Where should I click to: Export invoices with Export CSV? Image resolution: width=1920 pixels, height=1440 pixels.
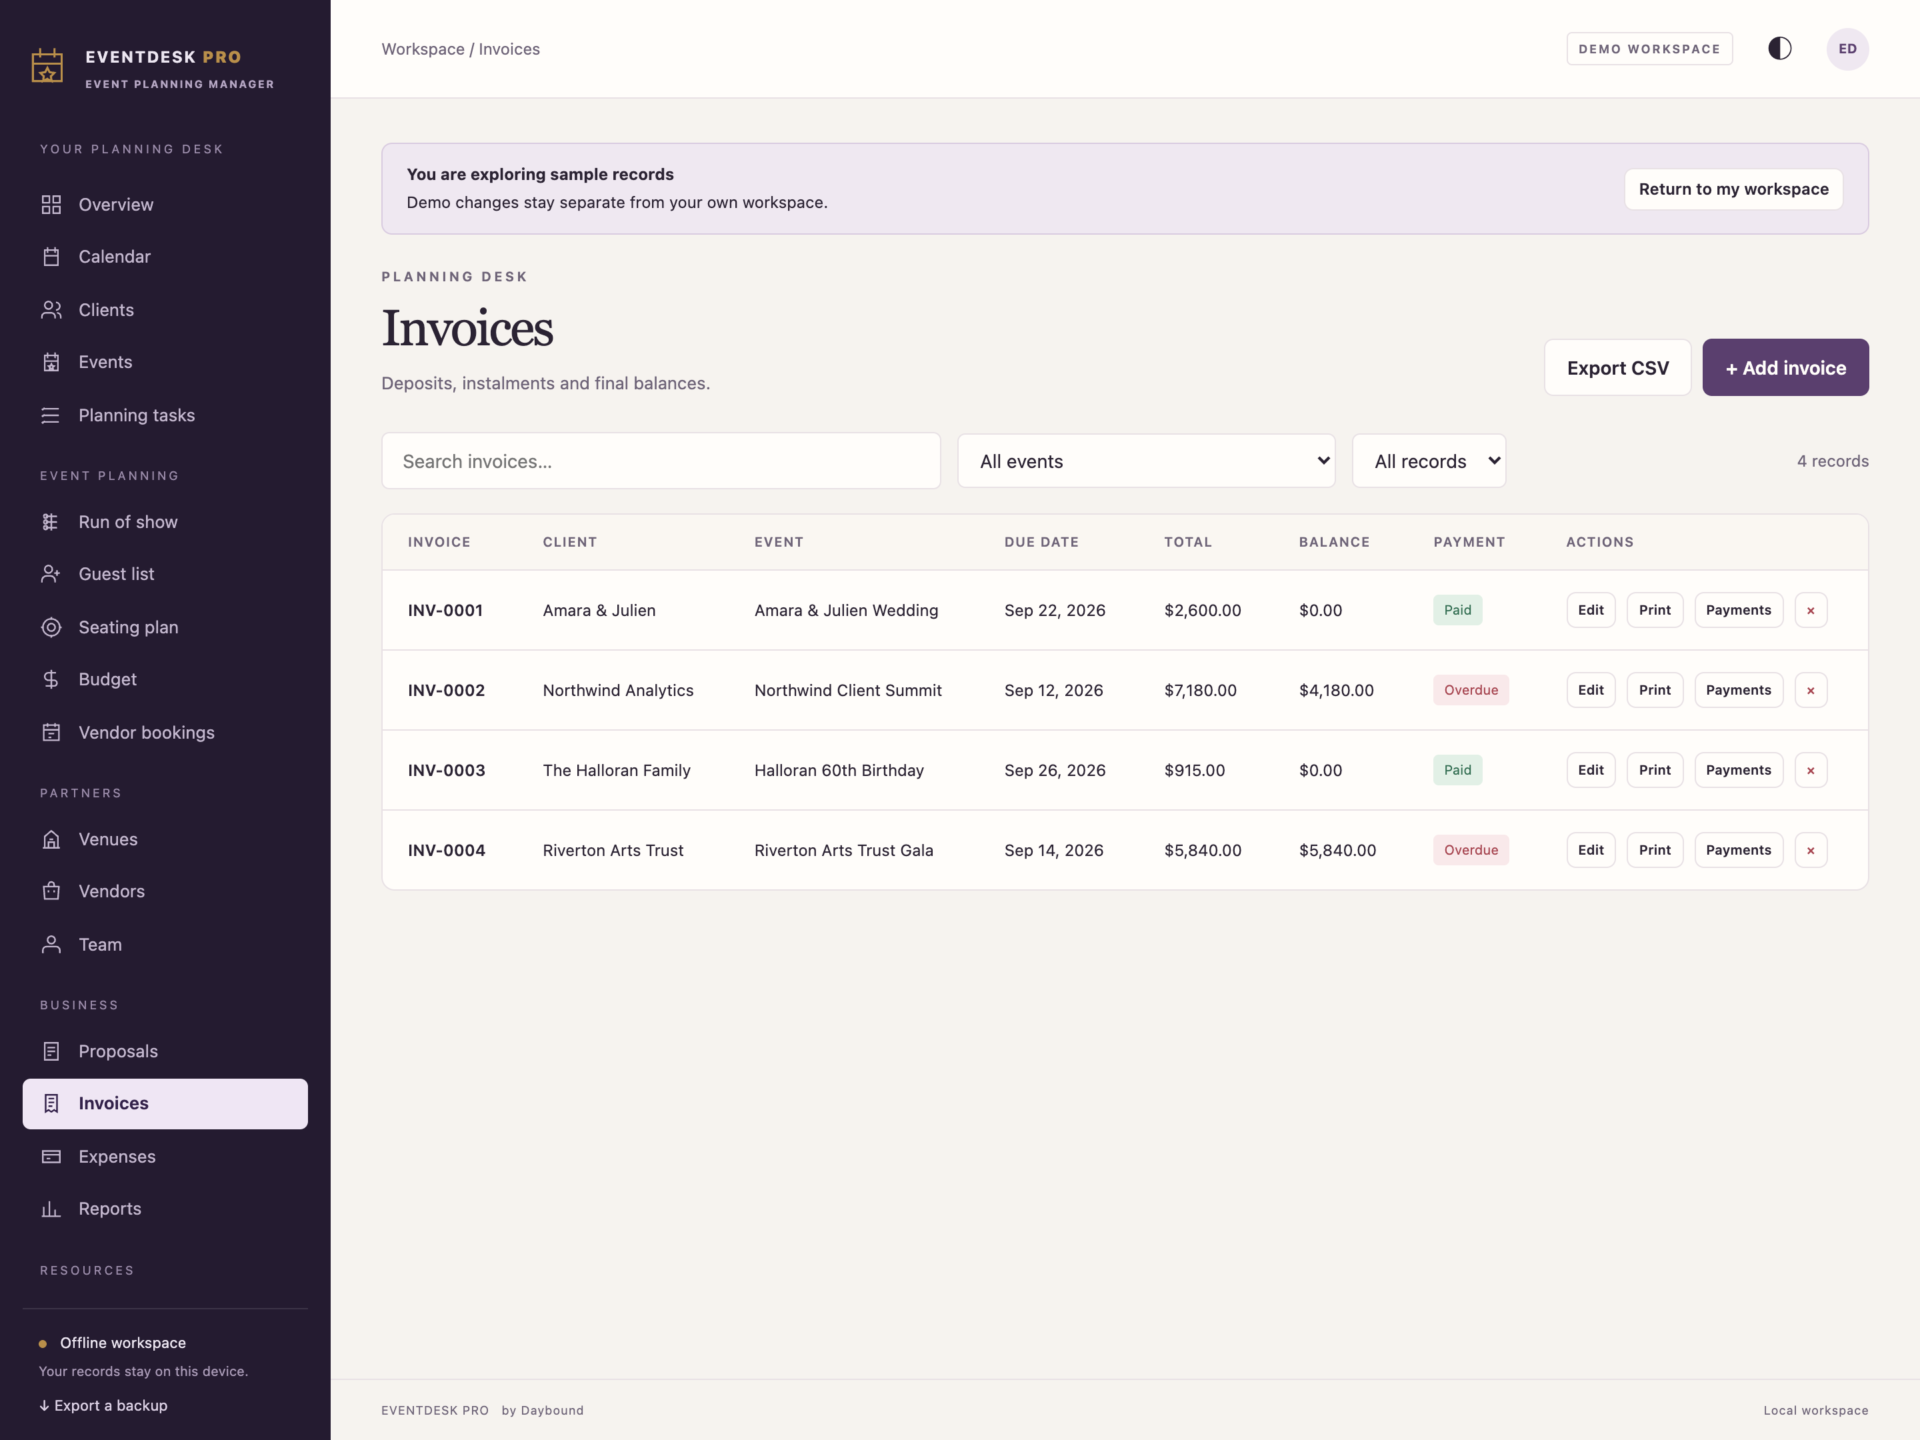pos(1617,368)
